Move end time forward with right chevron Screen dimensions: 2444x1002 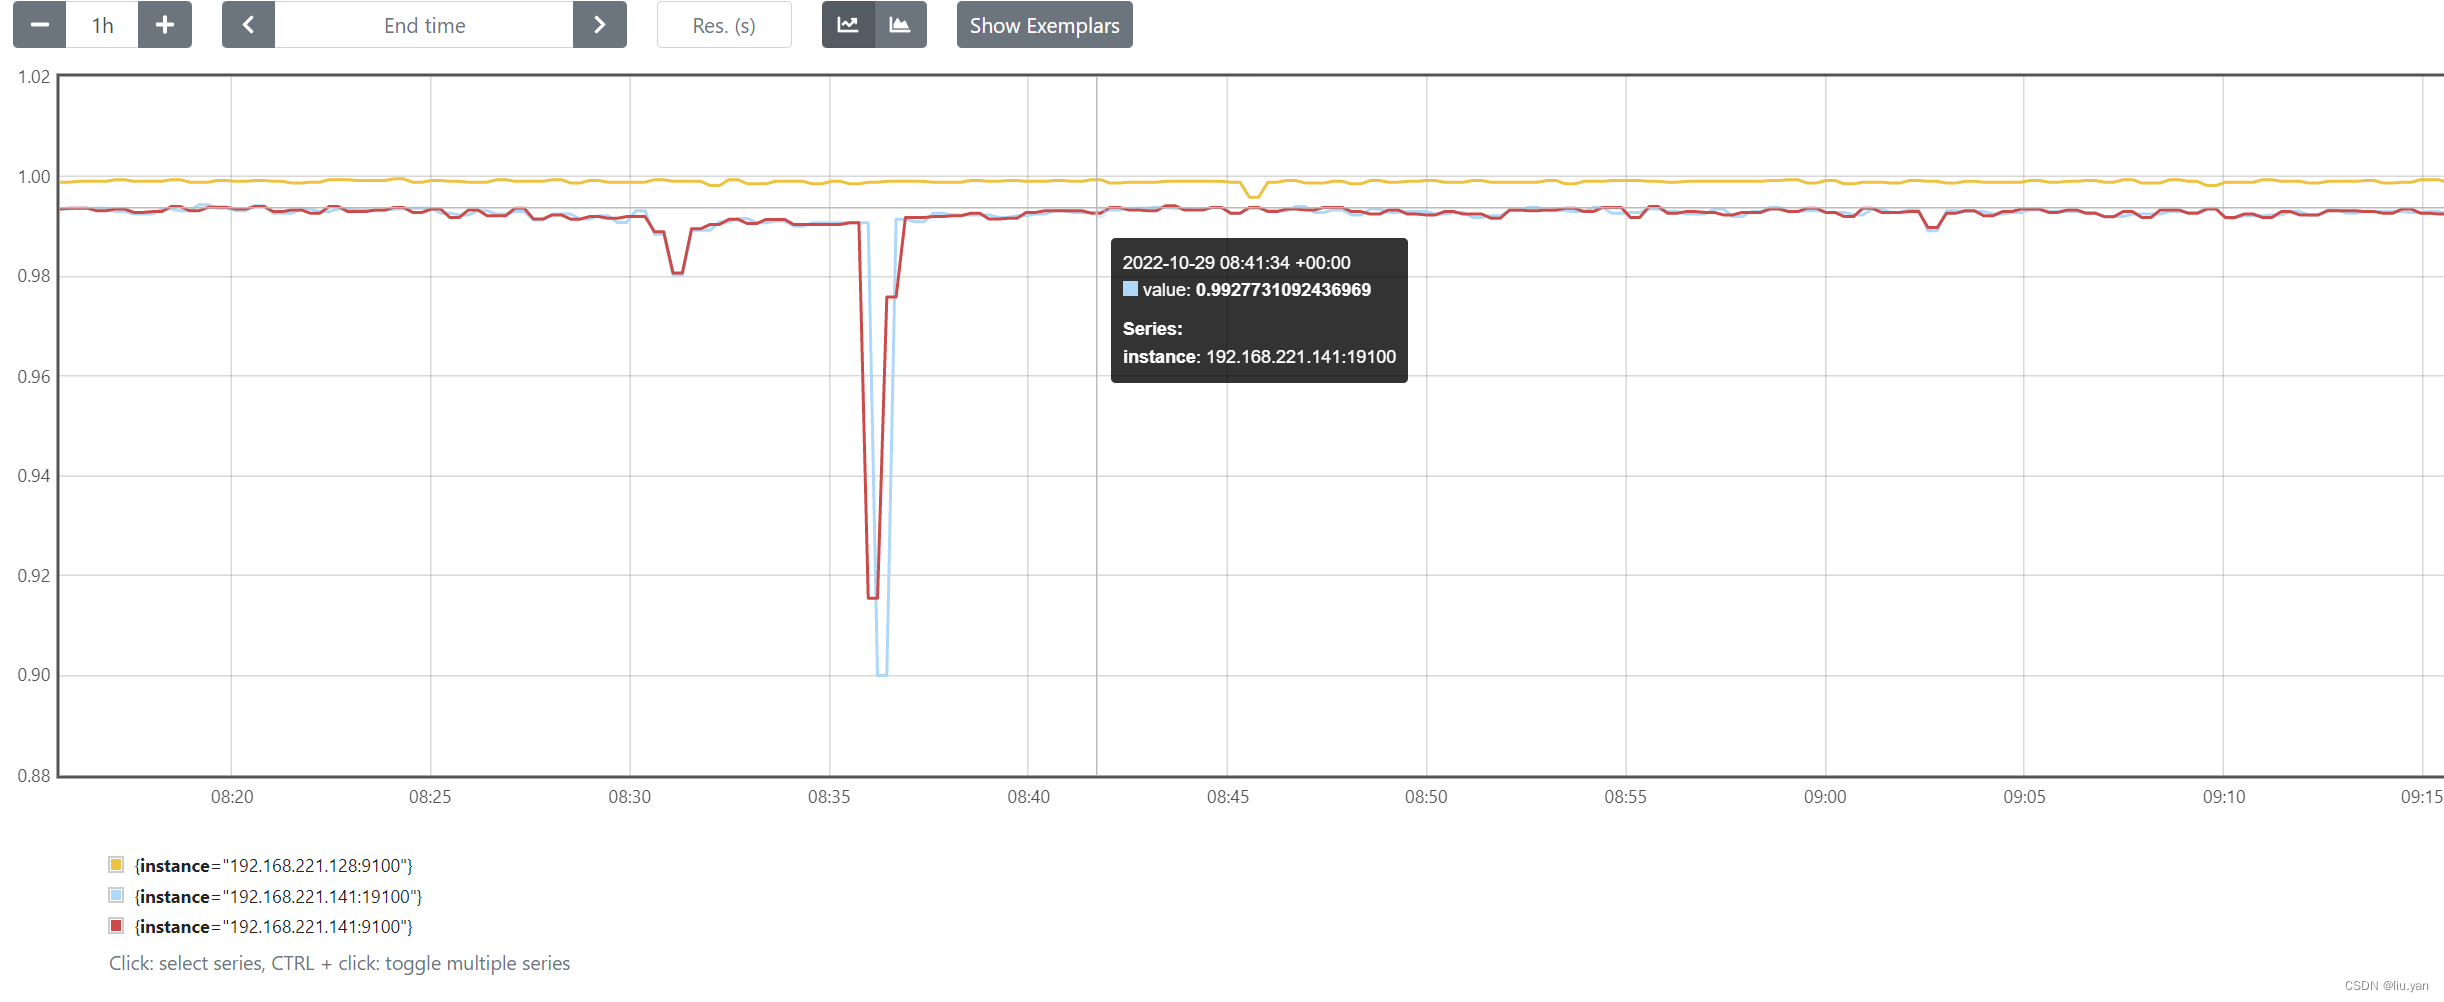coord(600,25)
